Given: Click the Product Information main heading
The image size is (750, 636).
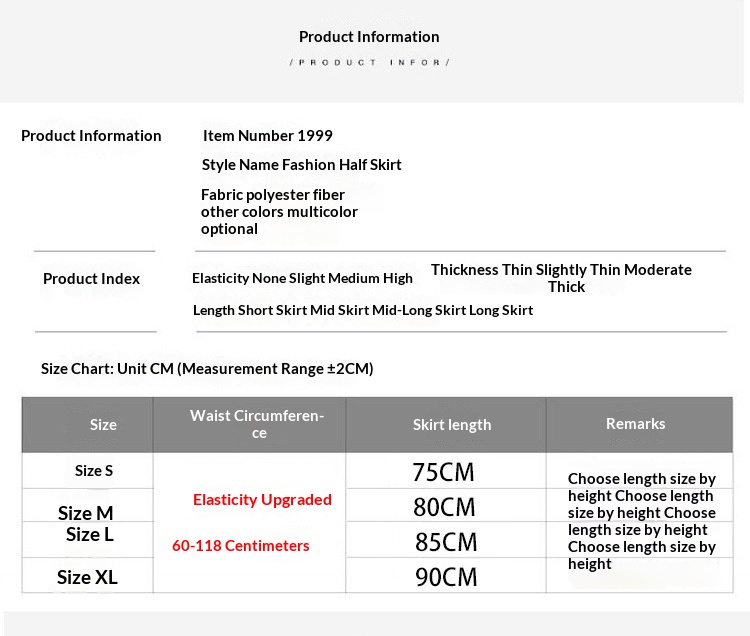Looking at the screenshot, I should coord(369,37).
